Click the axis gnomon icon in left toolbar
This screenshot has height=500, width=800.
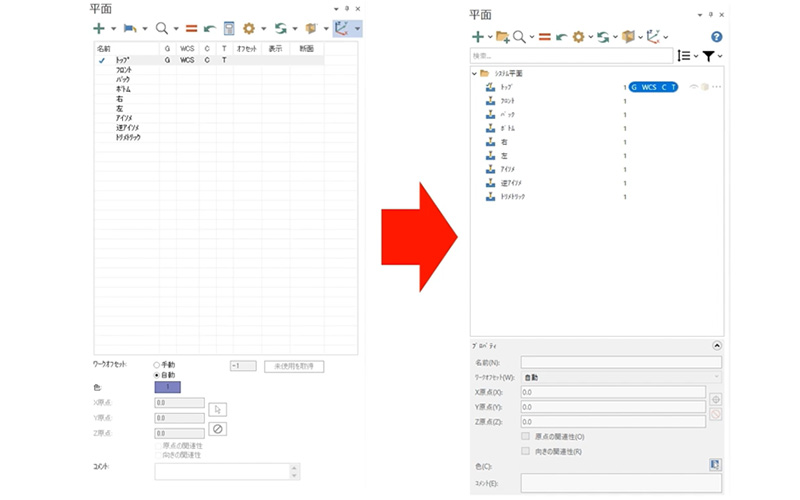343,29
